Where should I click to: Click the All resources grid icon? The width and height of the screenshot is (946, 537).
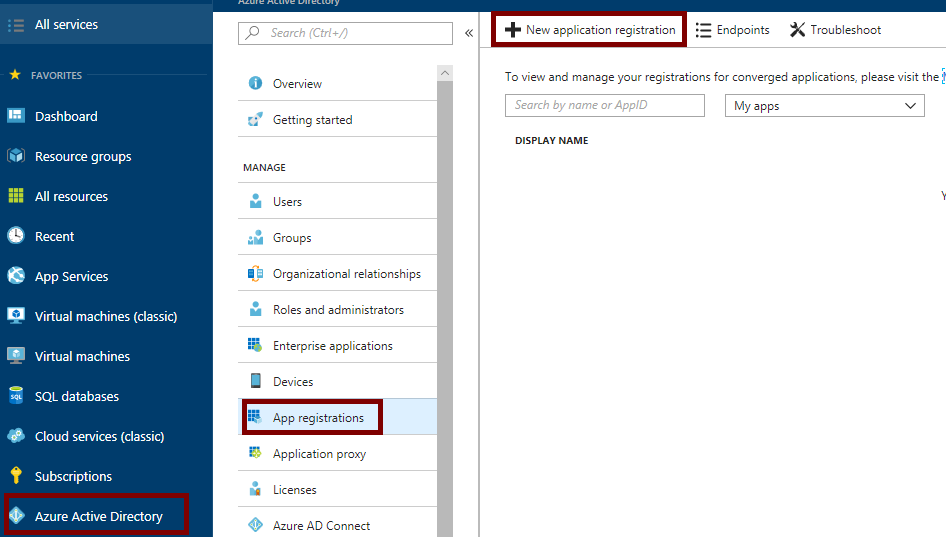[x=16, y=196]
